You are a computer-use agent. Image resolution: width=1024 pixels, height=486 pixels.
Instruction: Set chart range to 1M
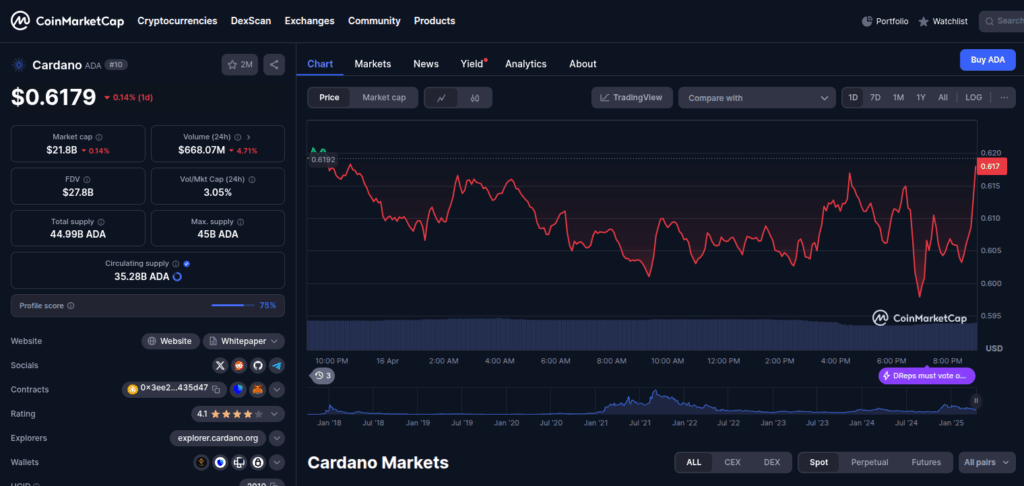point(899,97)
